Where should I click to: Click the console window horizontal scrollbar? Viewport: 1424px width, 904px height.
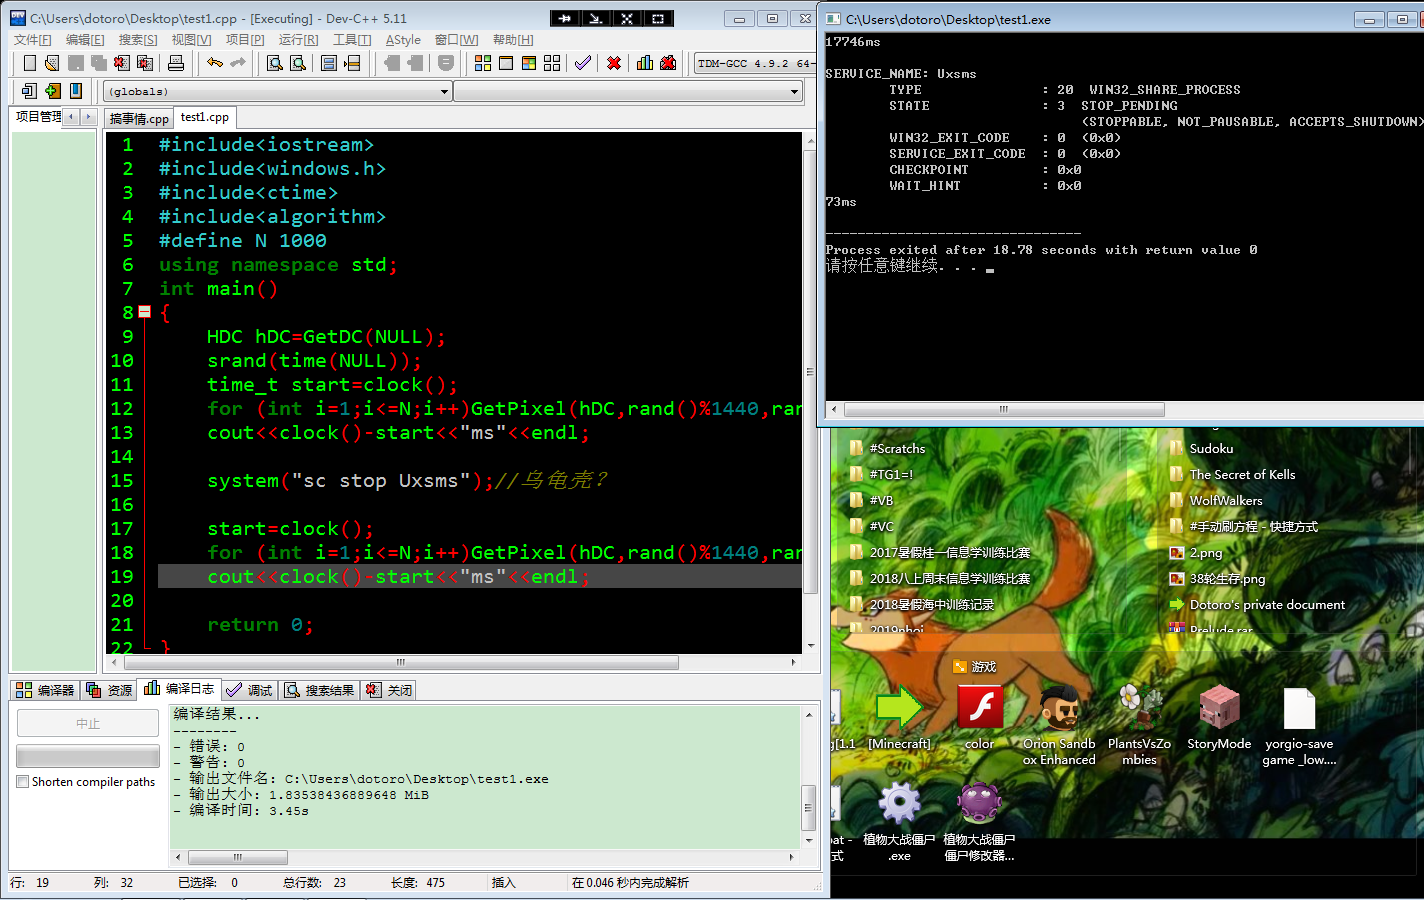(1004, 409)
